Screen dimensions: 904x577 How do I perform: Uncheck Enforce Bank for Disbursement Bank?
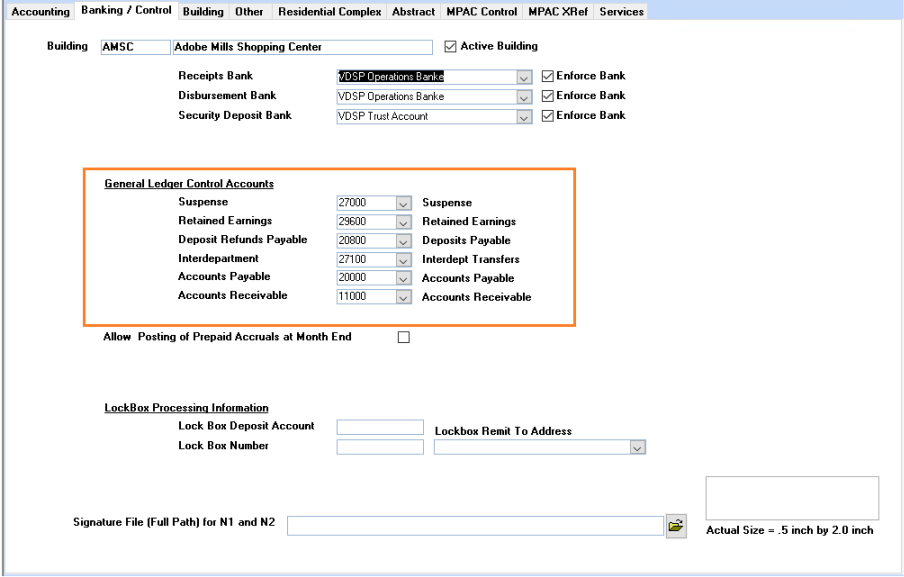click(x=548, y=96)
